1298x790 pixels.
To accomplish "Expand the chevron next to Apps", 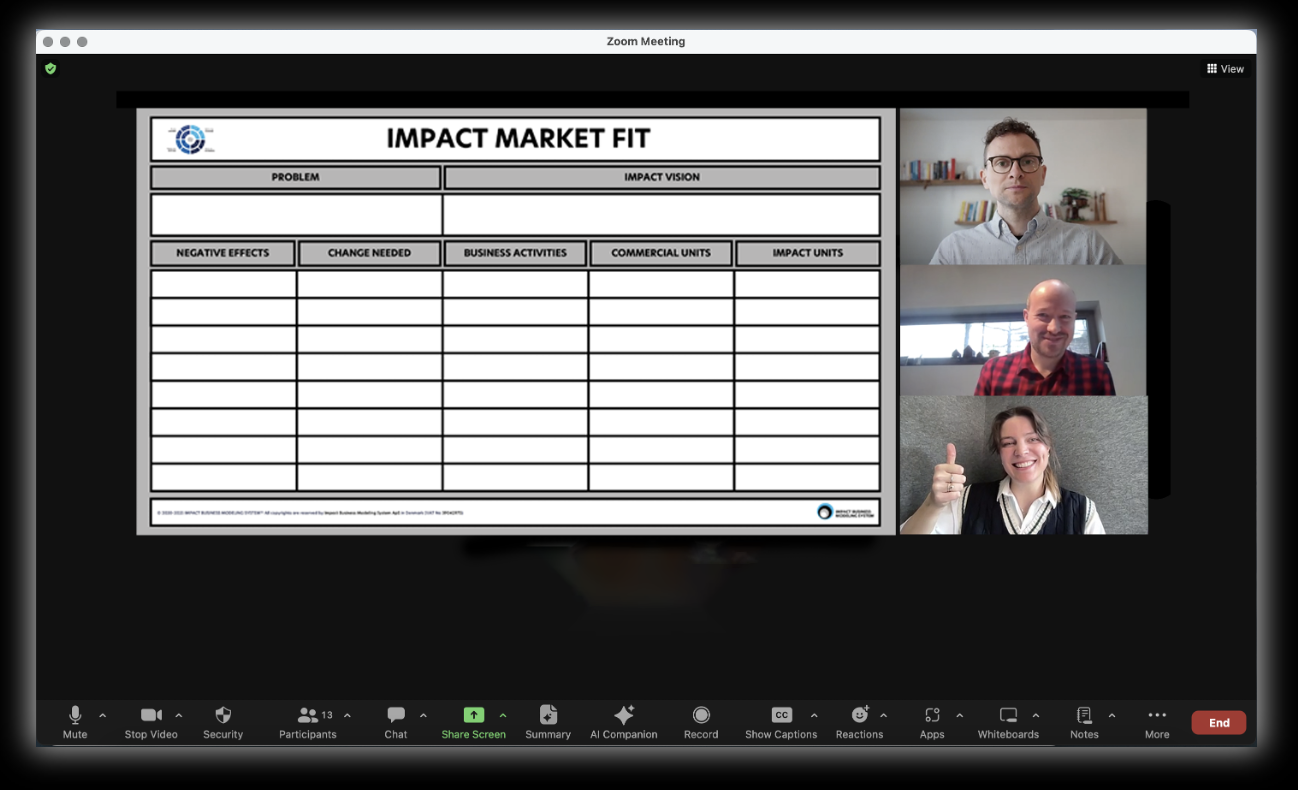I will pos(960,715).
